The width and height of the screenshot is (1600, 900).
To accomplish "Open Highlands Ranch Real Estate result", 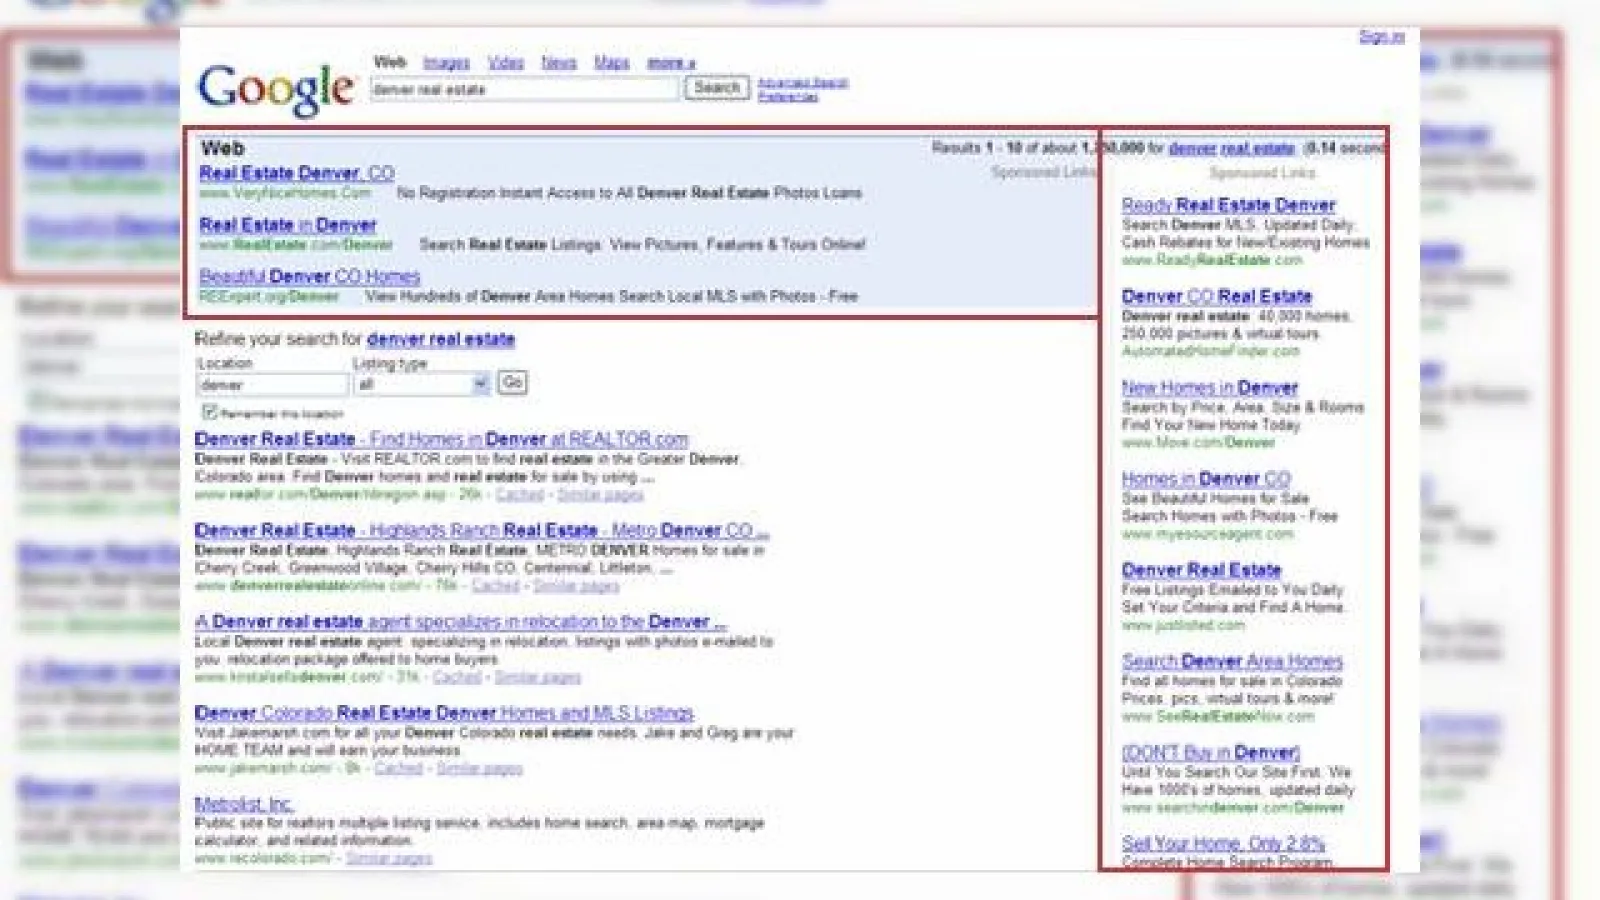I will point(482,530).
